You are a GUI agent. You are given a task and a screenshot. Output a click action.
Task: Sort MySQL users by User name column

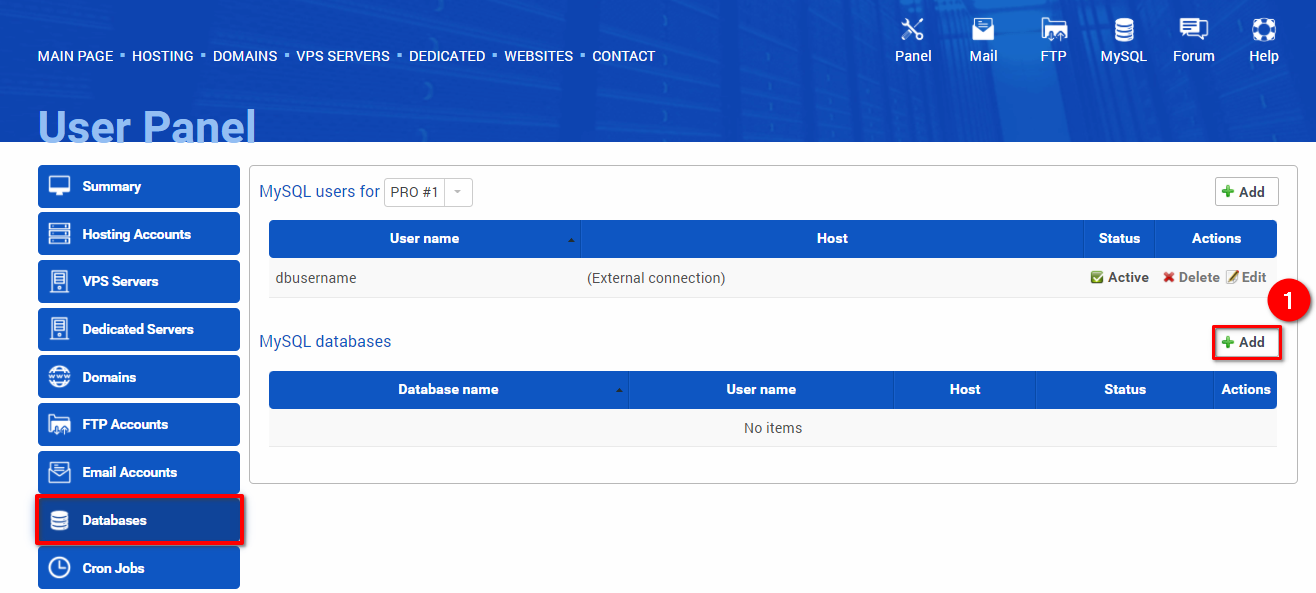pyautogui.click(x=425, y=238)
